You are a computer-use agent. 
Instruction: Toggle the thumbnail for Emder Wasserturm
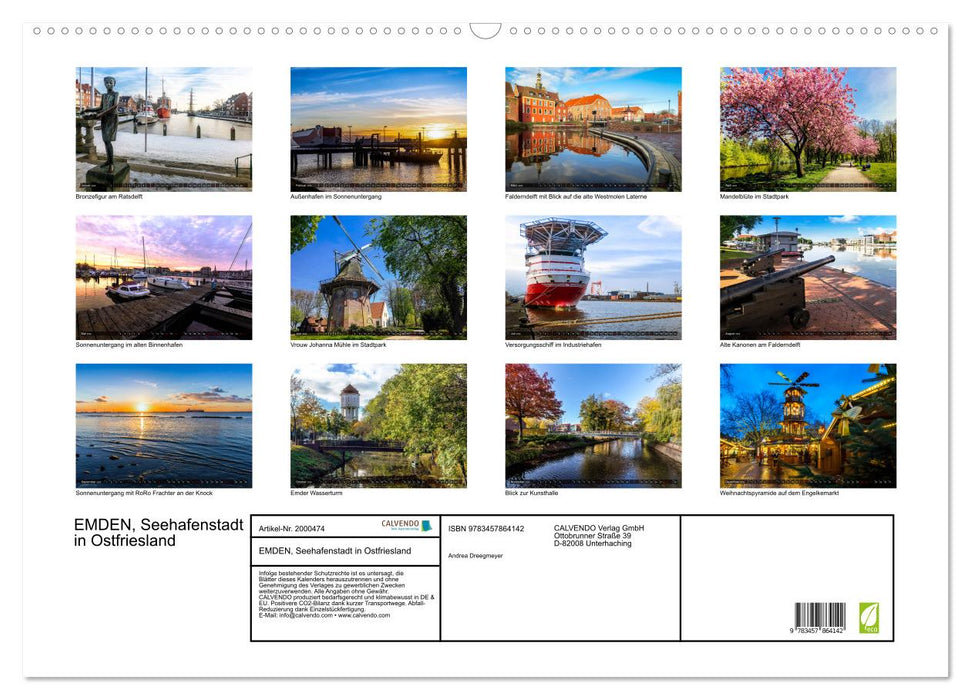coord(378,425)
